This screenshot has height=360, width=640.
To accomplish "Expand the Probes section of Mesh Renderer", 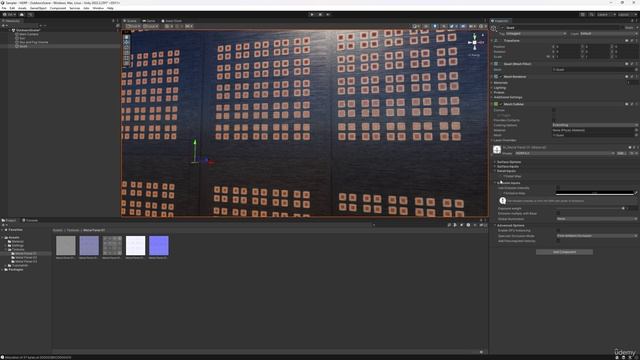I will click(498, 93).
